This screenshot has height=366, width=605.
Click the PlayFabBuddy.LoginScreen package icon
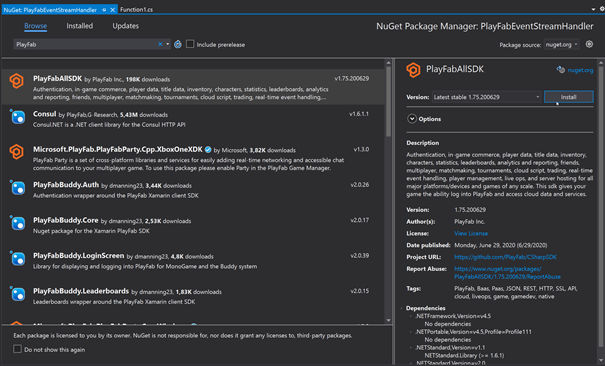tap(17, 258)
